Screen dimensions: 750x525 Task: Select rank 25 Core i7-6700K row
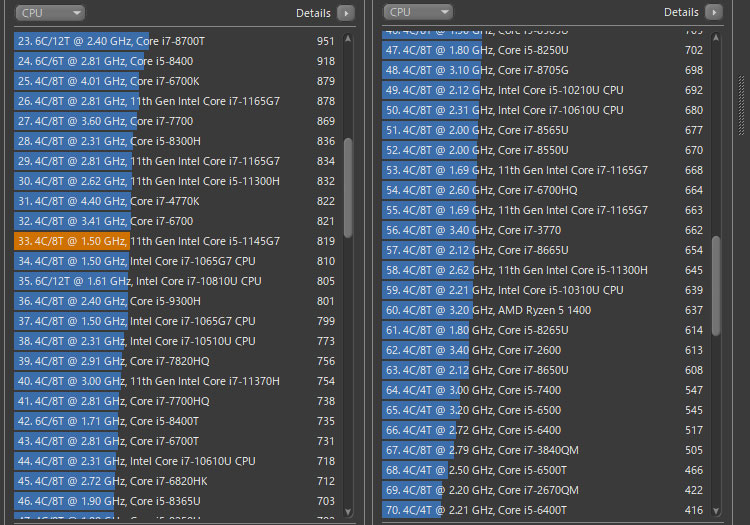click(x=175, y=81)
